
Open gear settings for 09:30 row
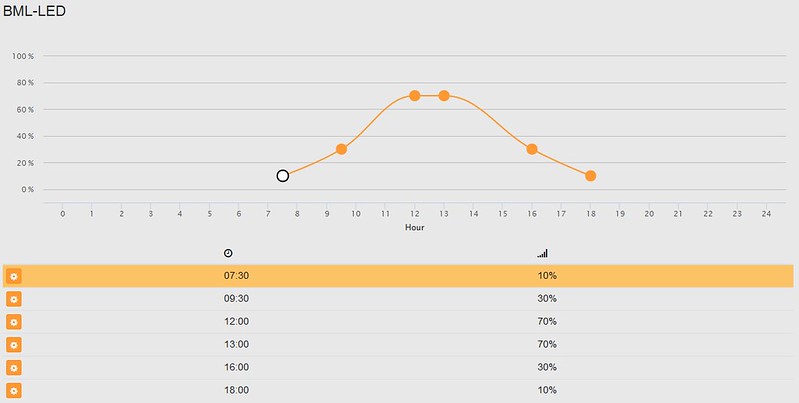(14, 299)
